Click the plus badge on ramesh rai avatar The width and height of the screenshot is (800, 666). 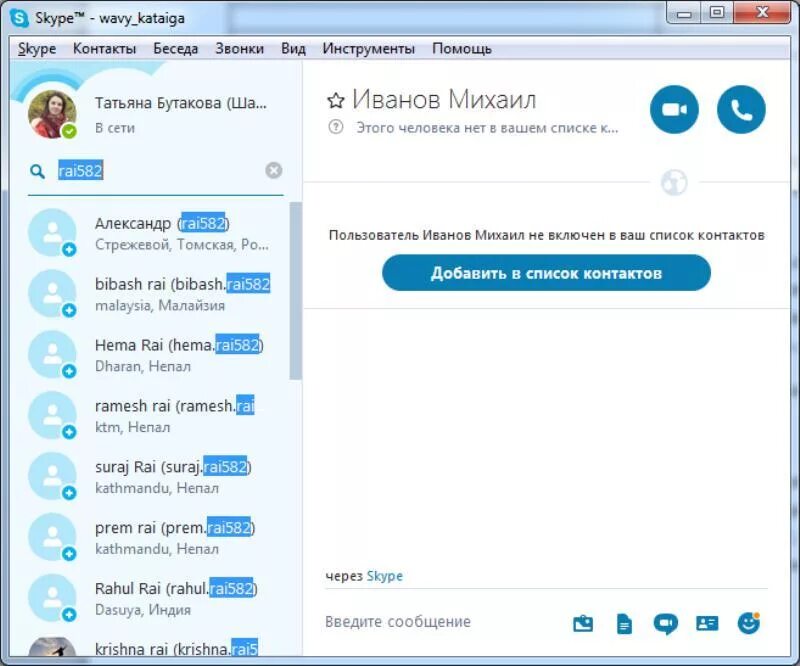tap(69, 432)
